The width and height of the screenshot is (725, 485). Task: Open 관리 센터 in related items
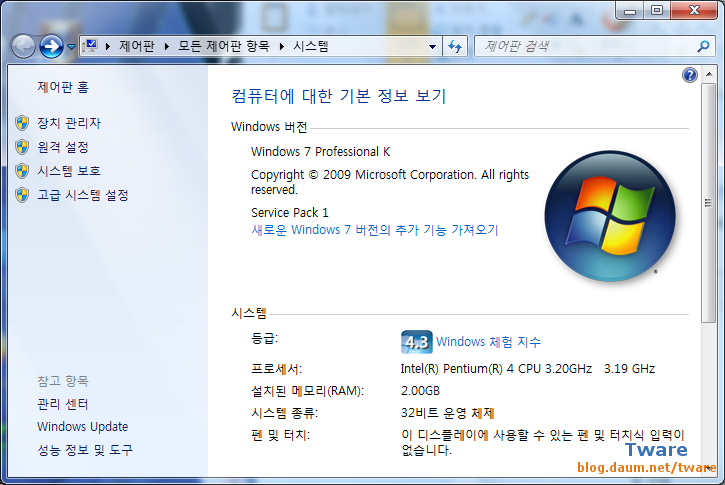click(x=63, y=404)
